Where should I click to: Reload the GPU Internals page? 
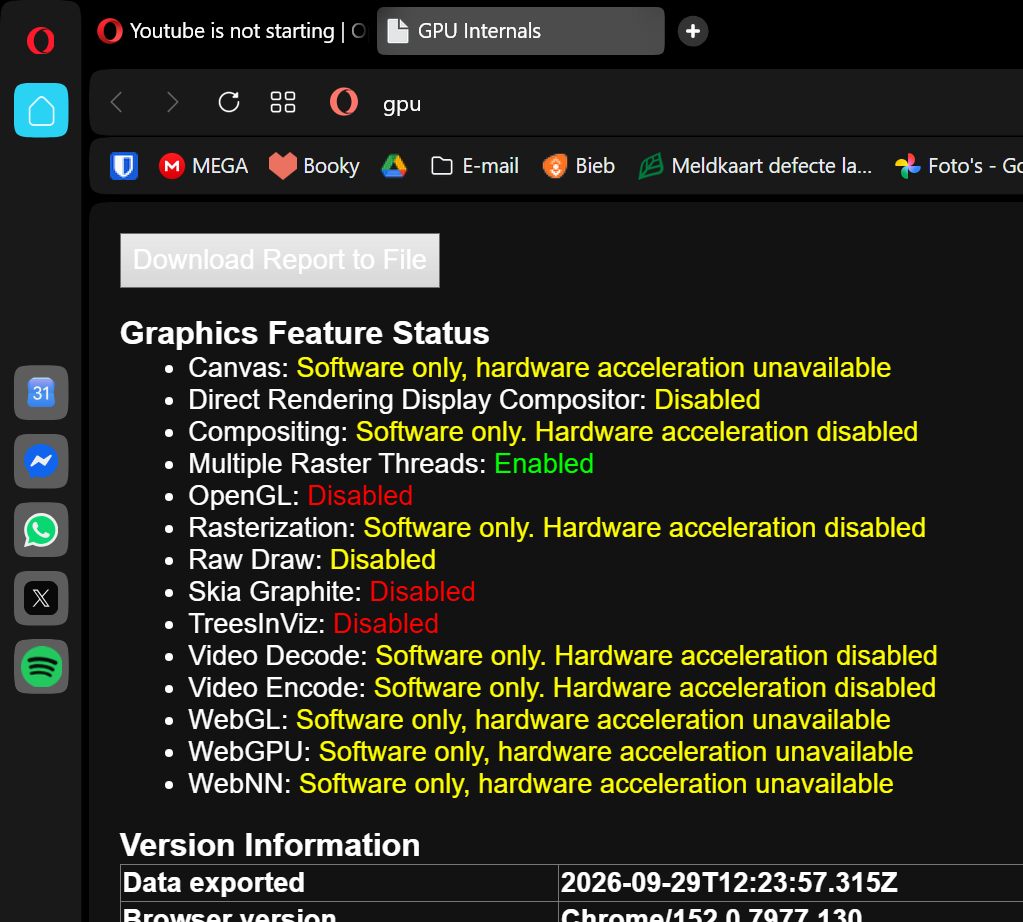click(229, 102)
